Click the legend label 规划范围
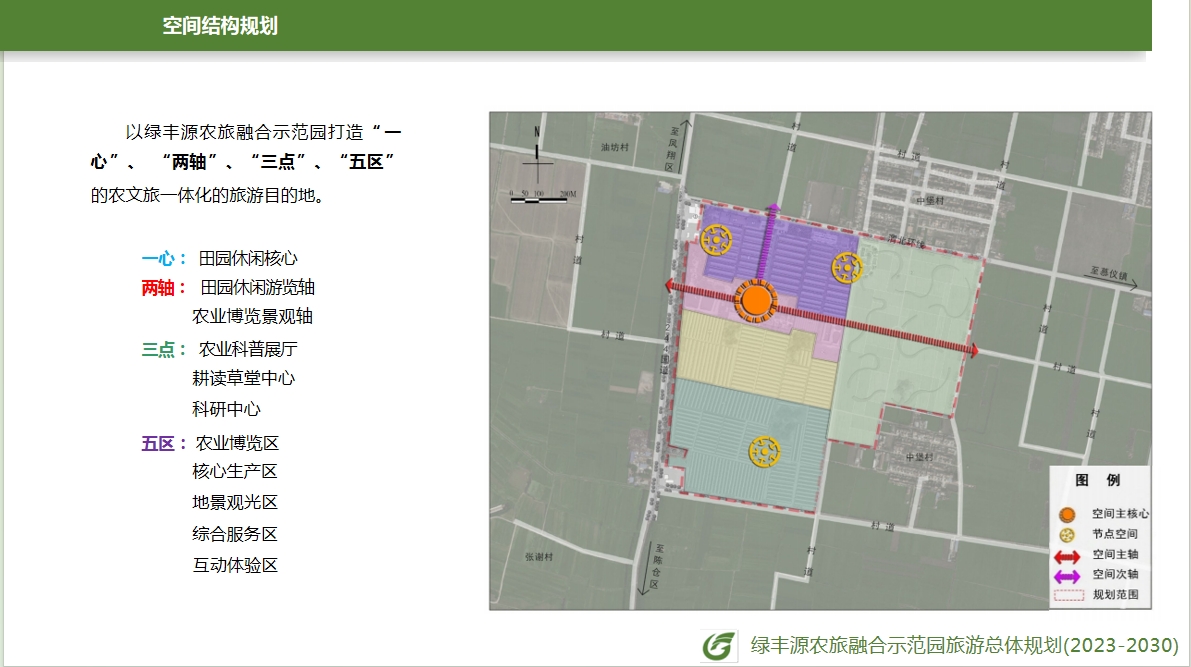The image size is (1191, 667). [1115, 595]
